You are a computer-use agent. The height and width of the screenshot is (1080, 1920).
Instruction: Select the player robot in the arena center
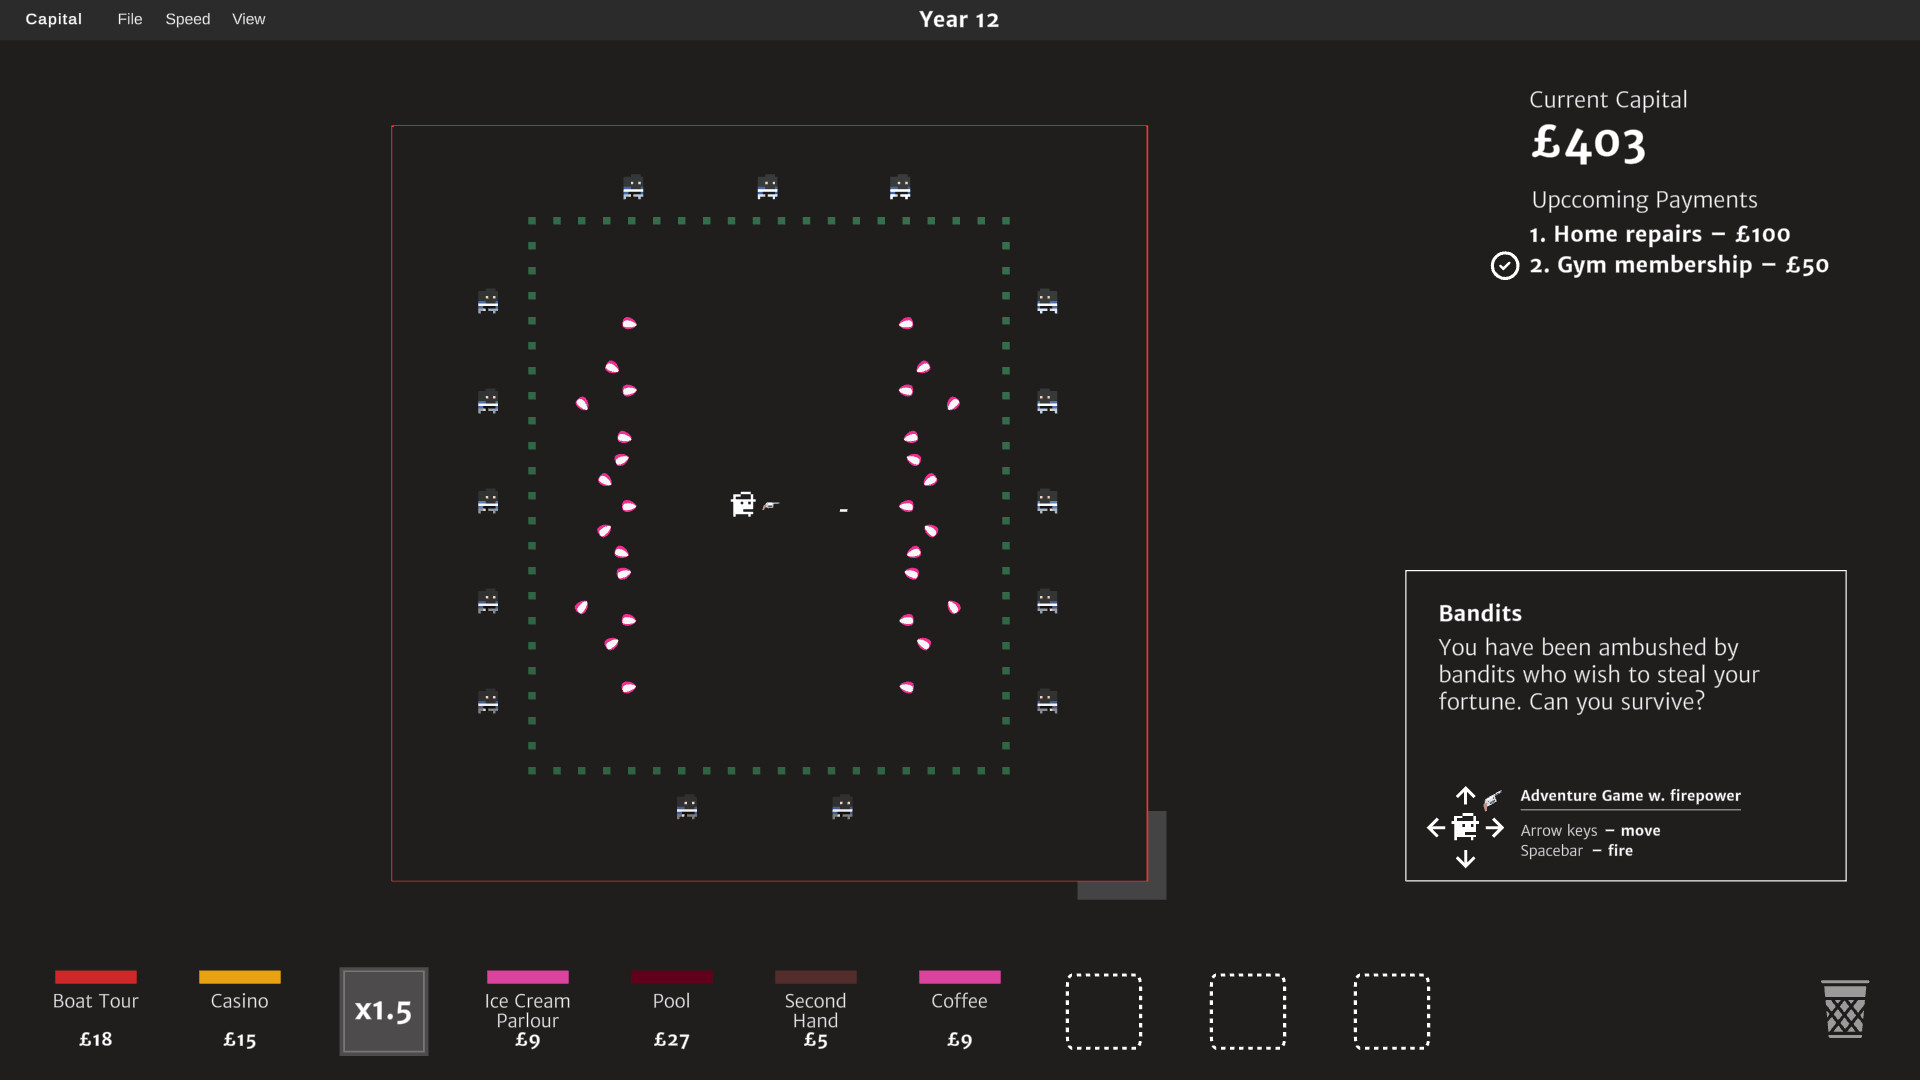(743, 505)
